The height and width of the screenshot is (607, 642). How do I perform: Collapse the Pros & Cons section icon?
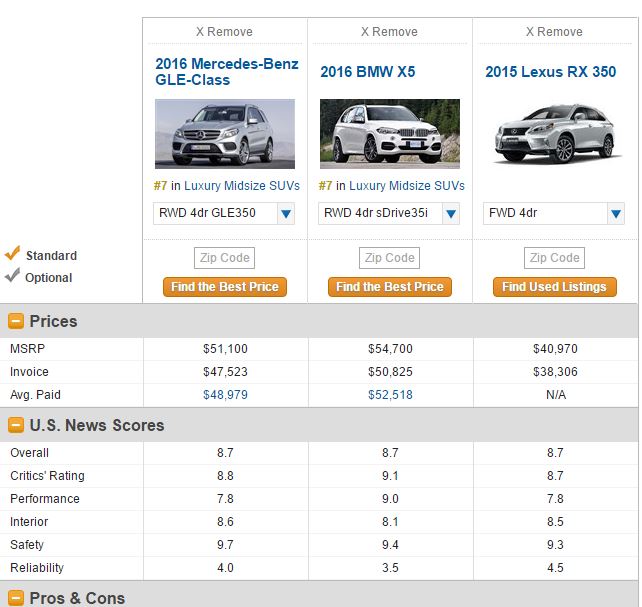tap(16, 598)
